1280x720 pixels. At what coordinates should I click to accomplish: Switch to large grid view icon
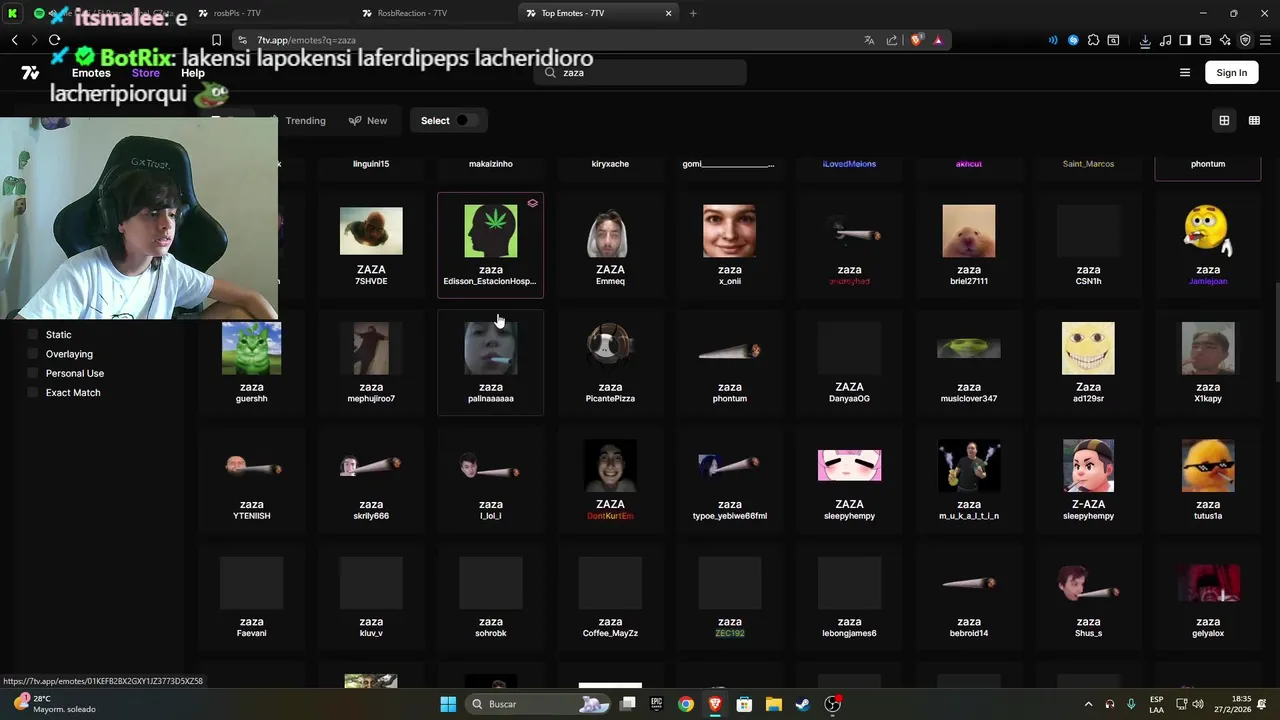pyautogui.click(x=1224, y=121)
